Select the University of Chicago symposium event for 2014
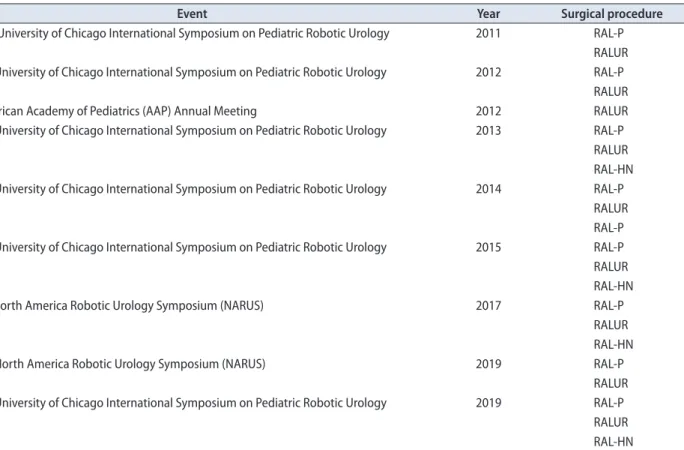This screenshot has height=450, width=684. pos(193,189)
